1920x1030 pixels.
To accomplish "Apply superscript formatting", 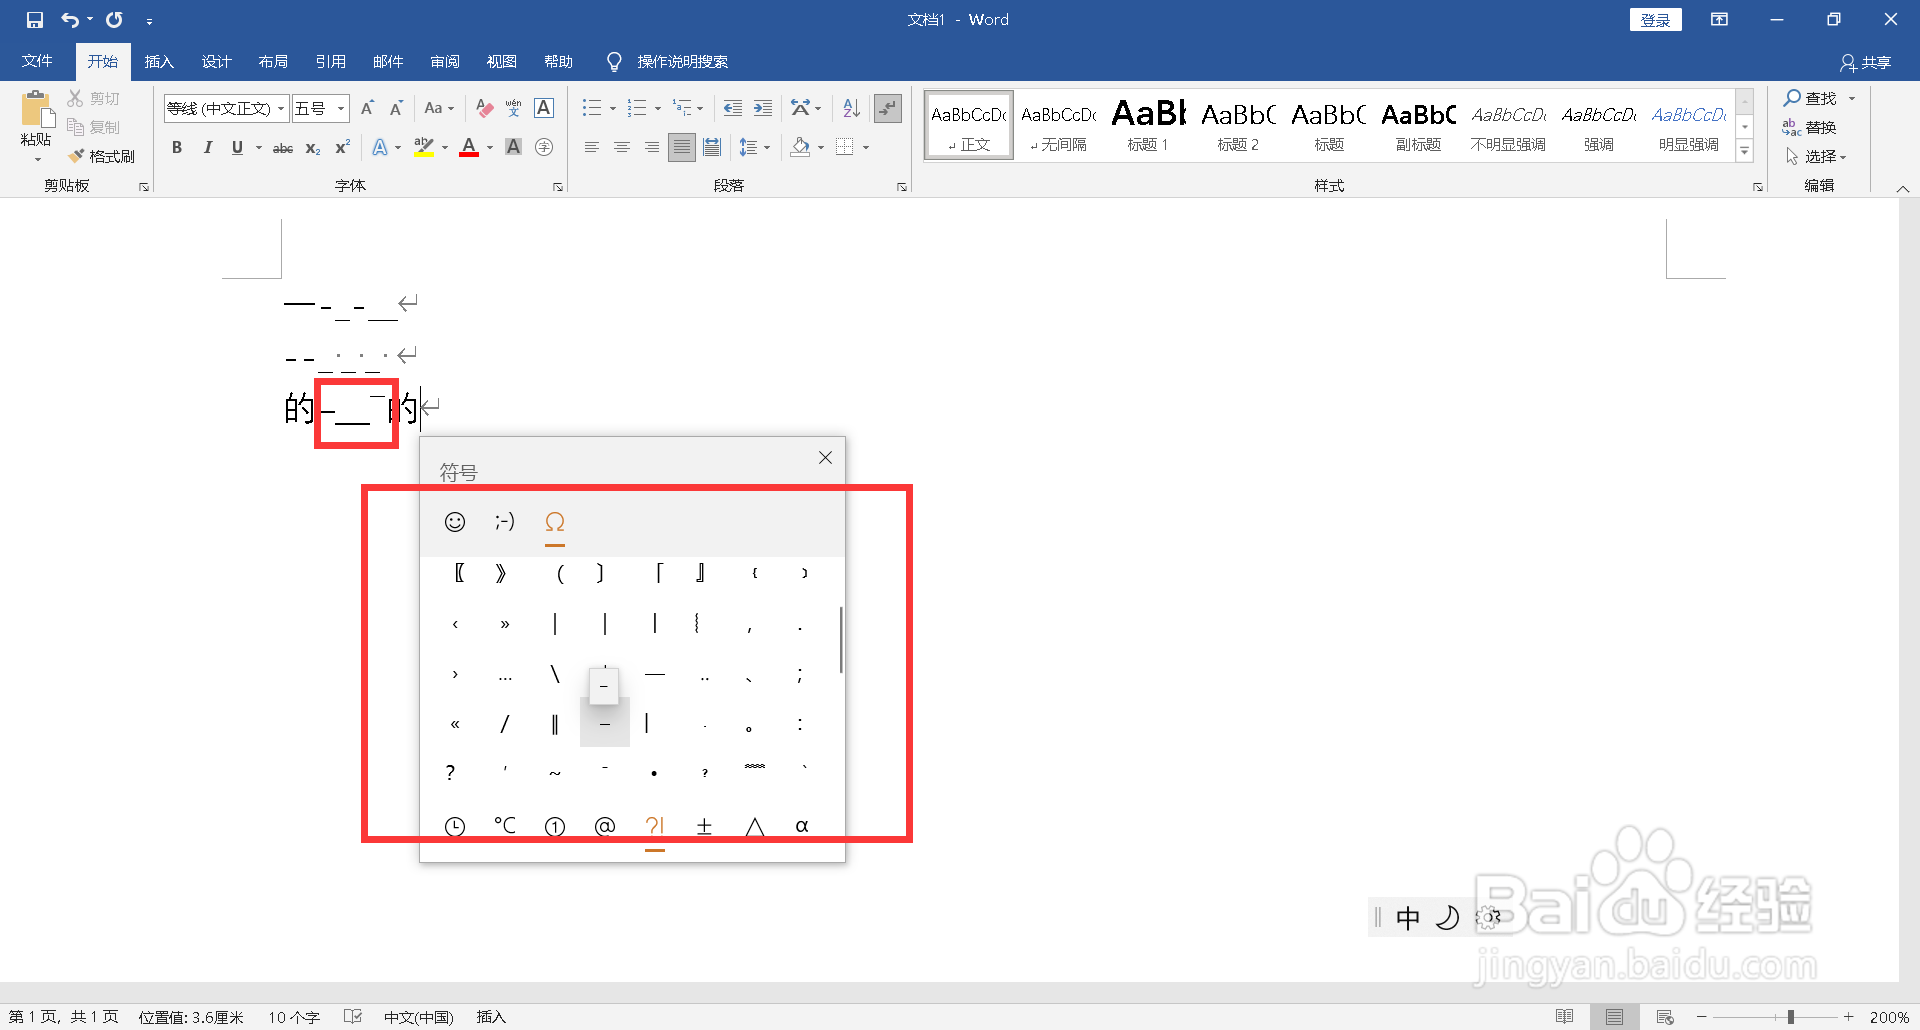I will pyautogui.click(x=342, y=148).
